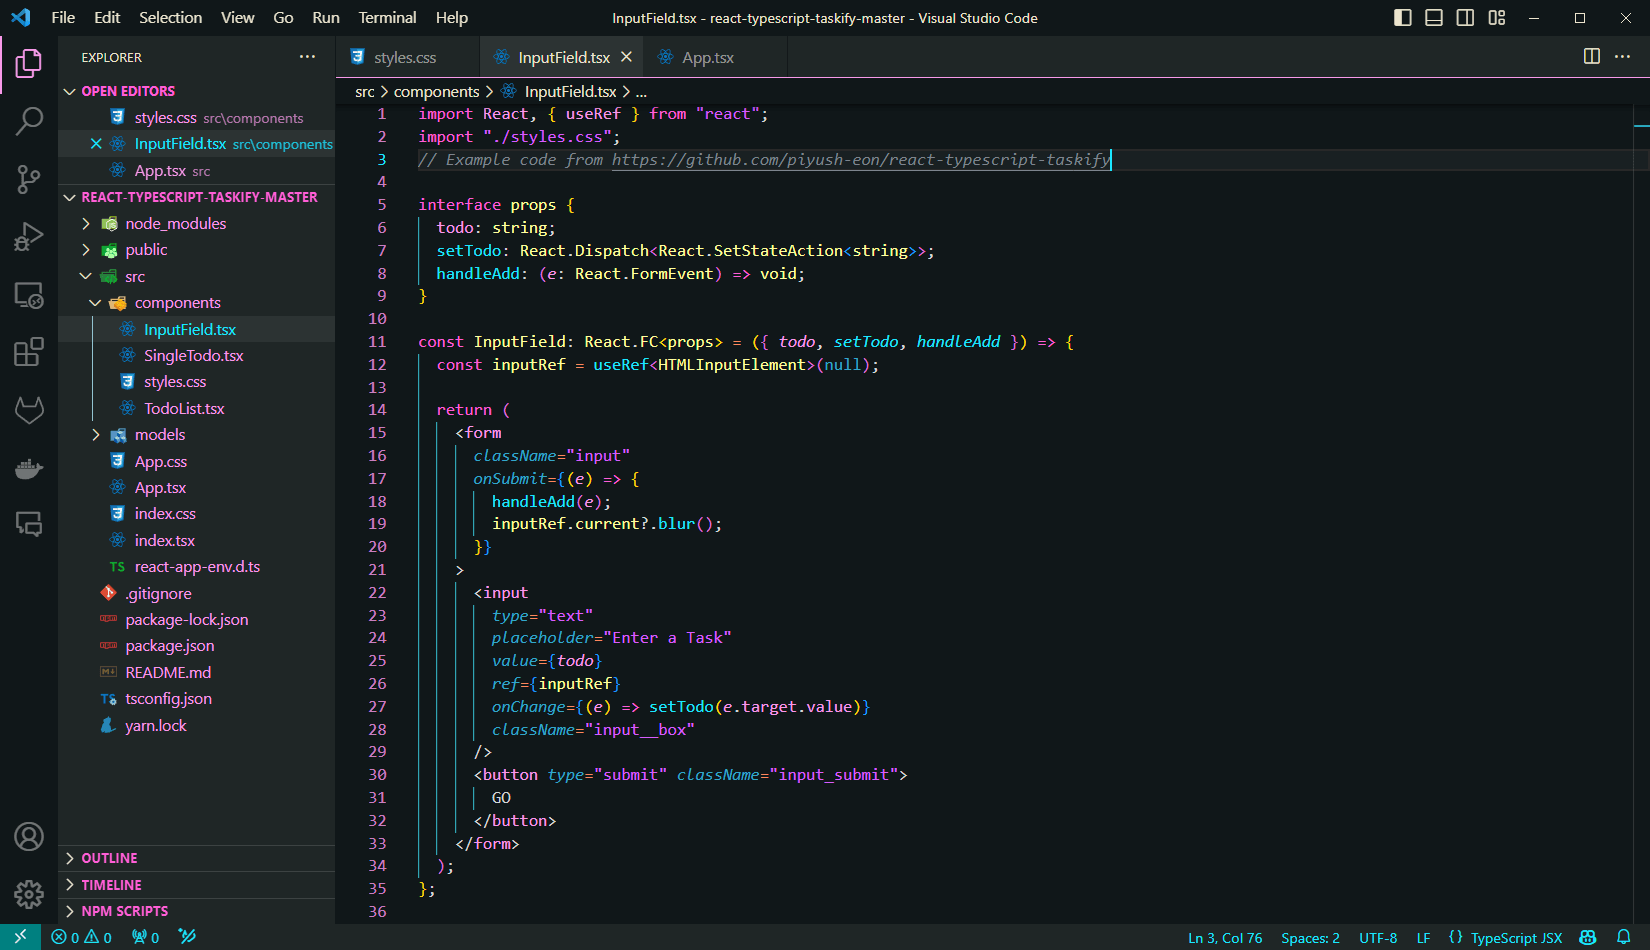Click the src breadcrumb segment
The image size is (1650, 950).
click(365, 92)
